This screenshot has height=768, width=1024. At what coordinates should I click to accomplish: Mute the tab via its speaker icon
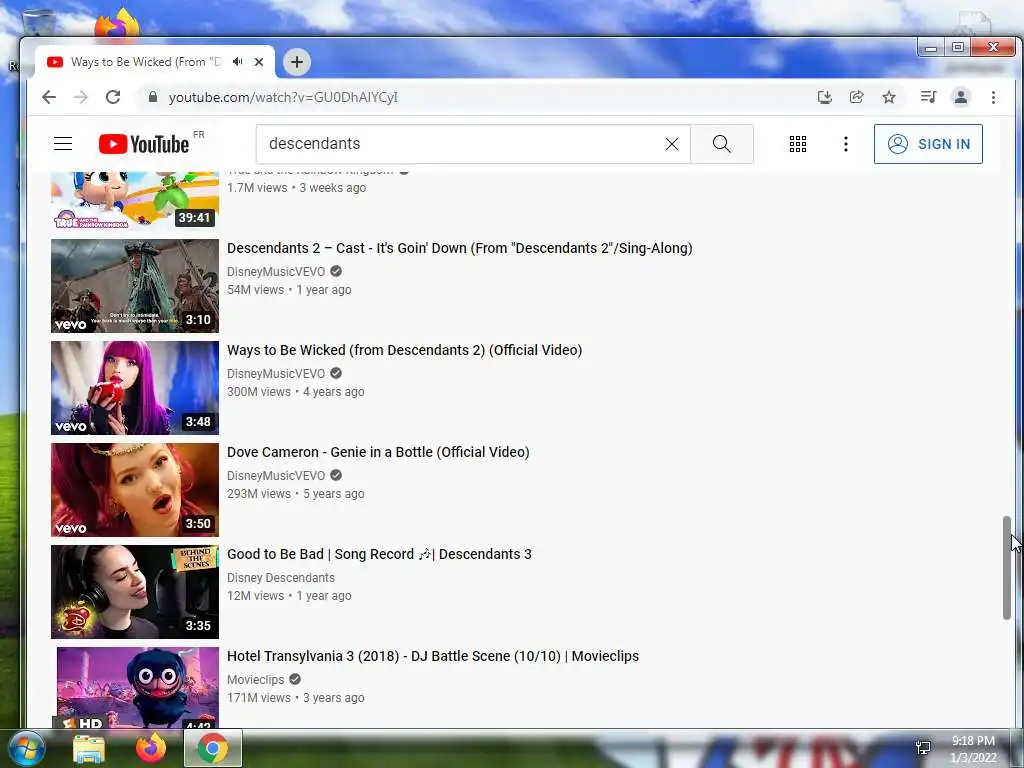tap(238, 61)
